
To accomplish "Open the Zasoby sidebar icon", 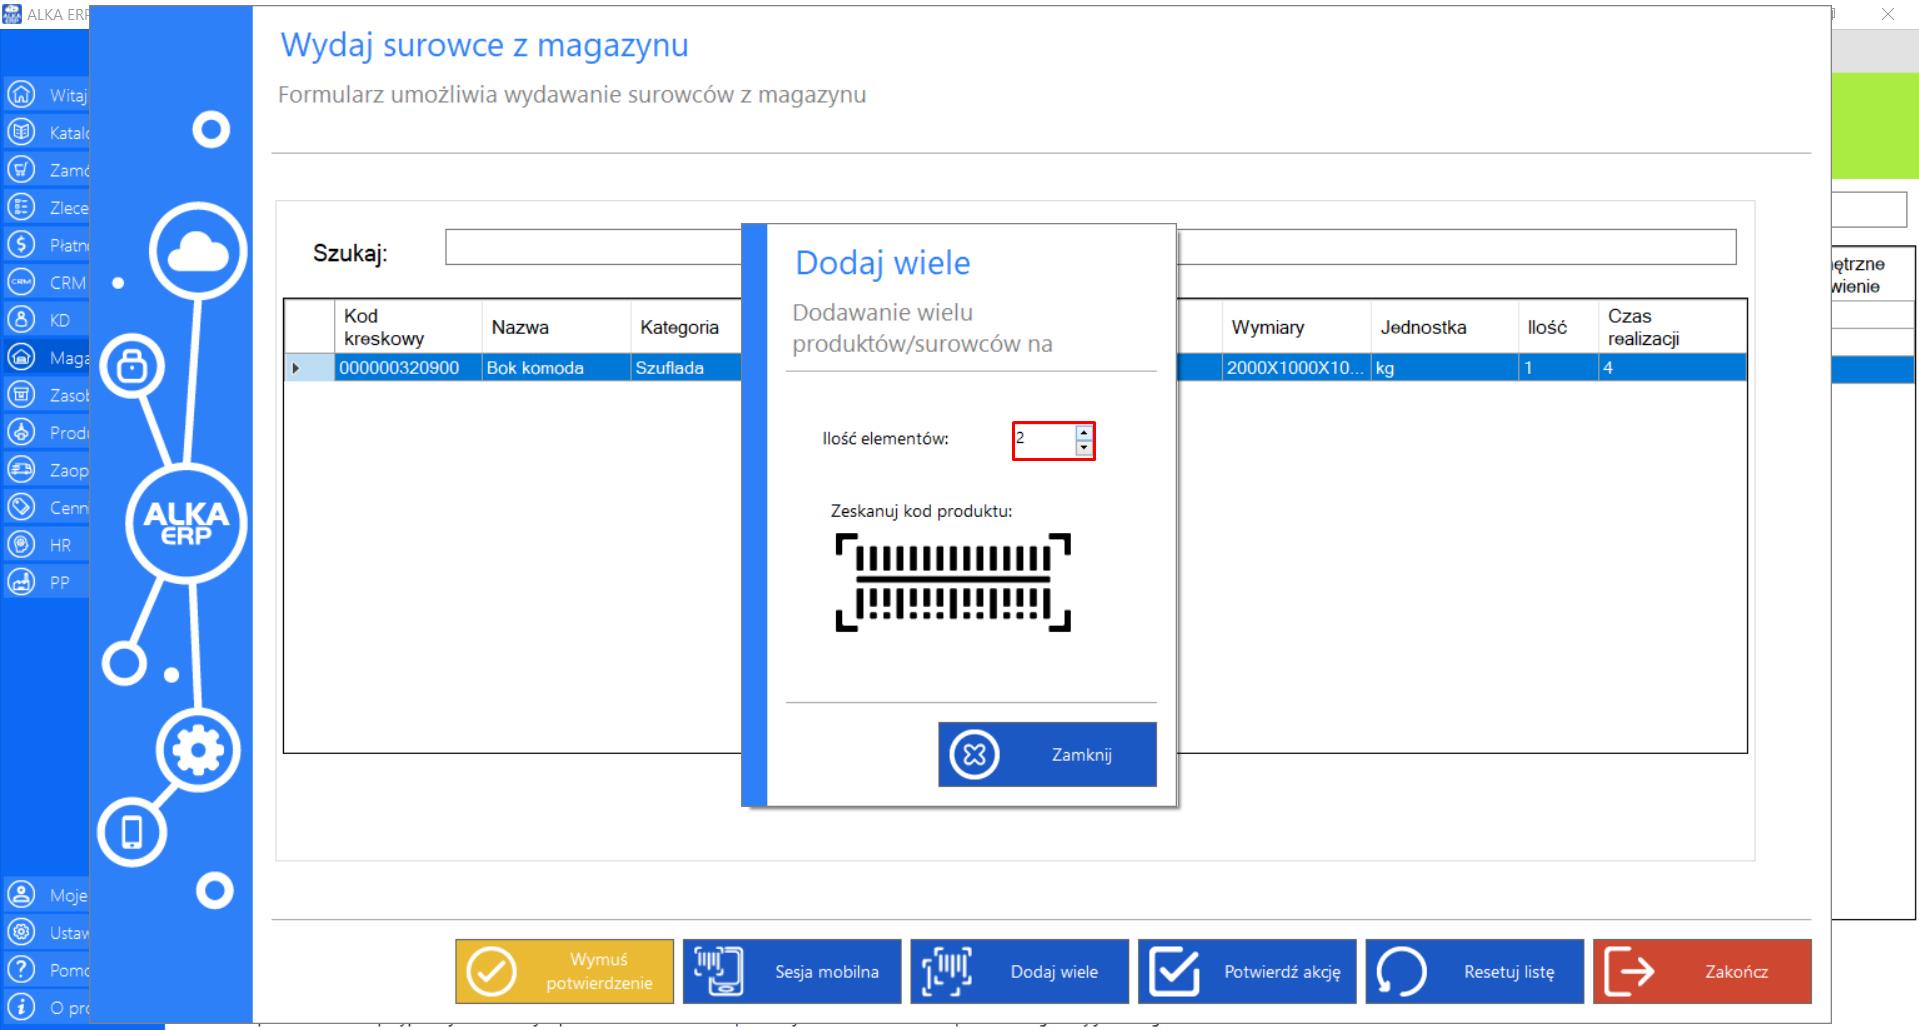I will point(21,394).
